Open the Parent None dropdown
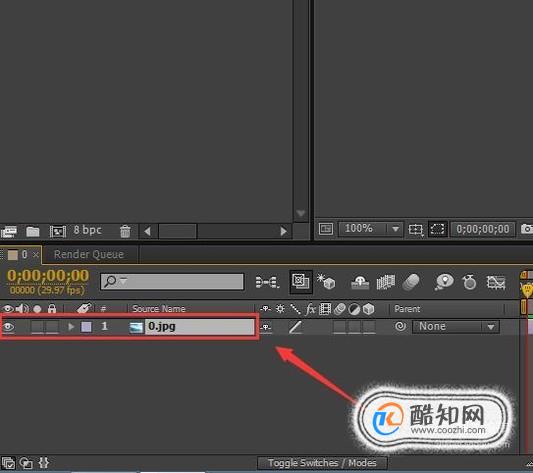Image resolution: width=533 pixels, height=473 pixels. click(456, 327)
